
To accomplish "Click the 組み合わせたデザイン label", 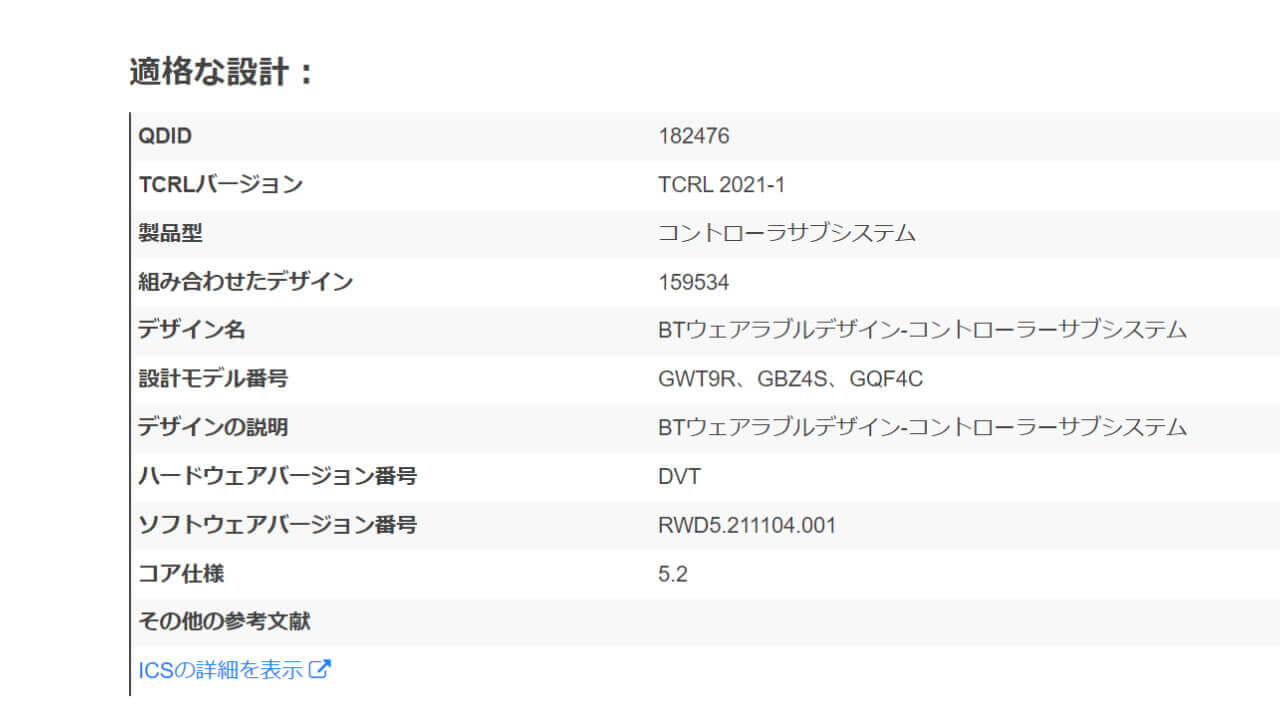I will pos(245,282).
